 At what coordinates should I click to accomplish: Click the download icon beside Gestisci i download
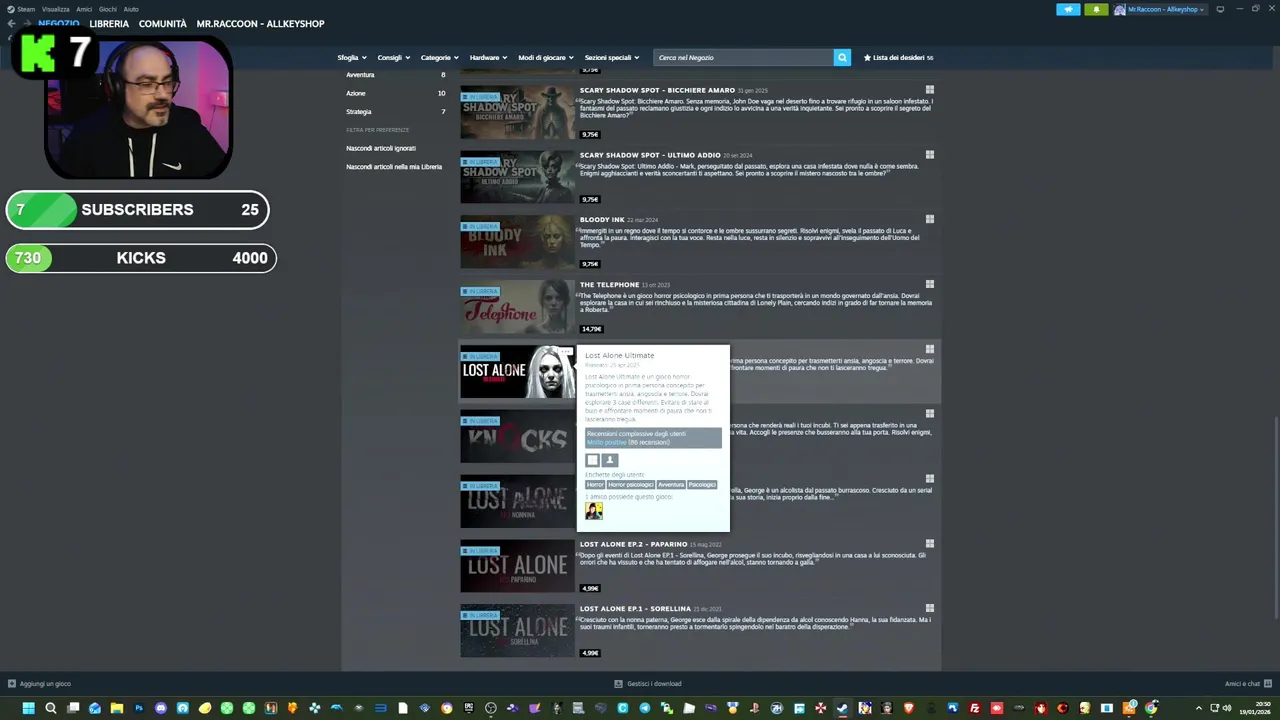[619, 684]
